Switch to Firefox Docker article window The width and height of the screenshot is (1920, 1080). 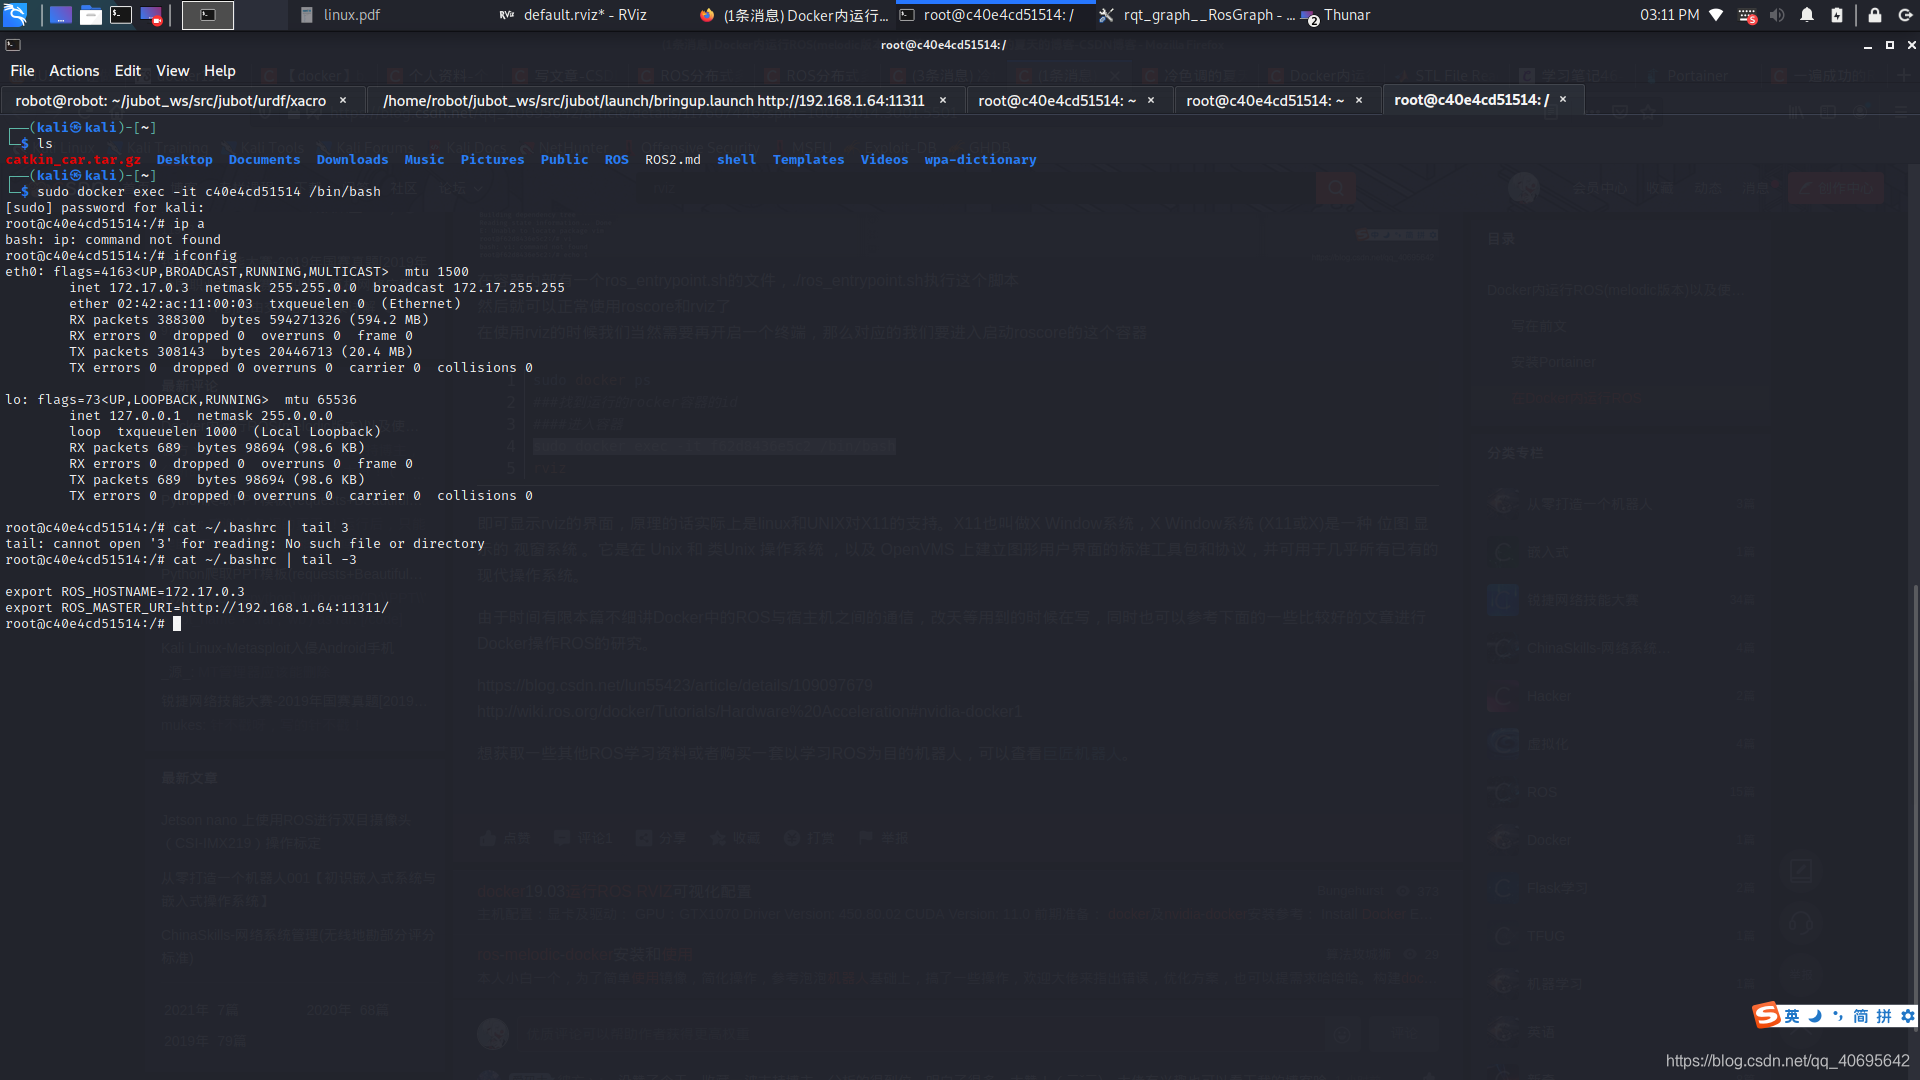[x=793, y=15]
